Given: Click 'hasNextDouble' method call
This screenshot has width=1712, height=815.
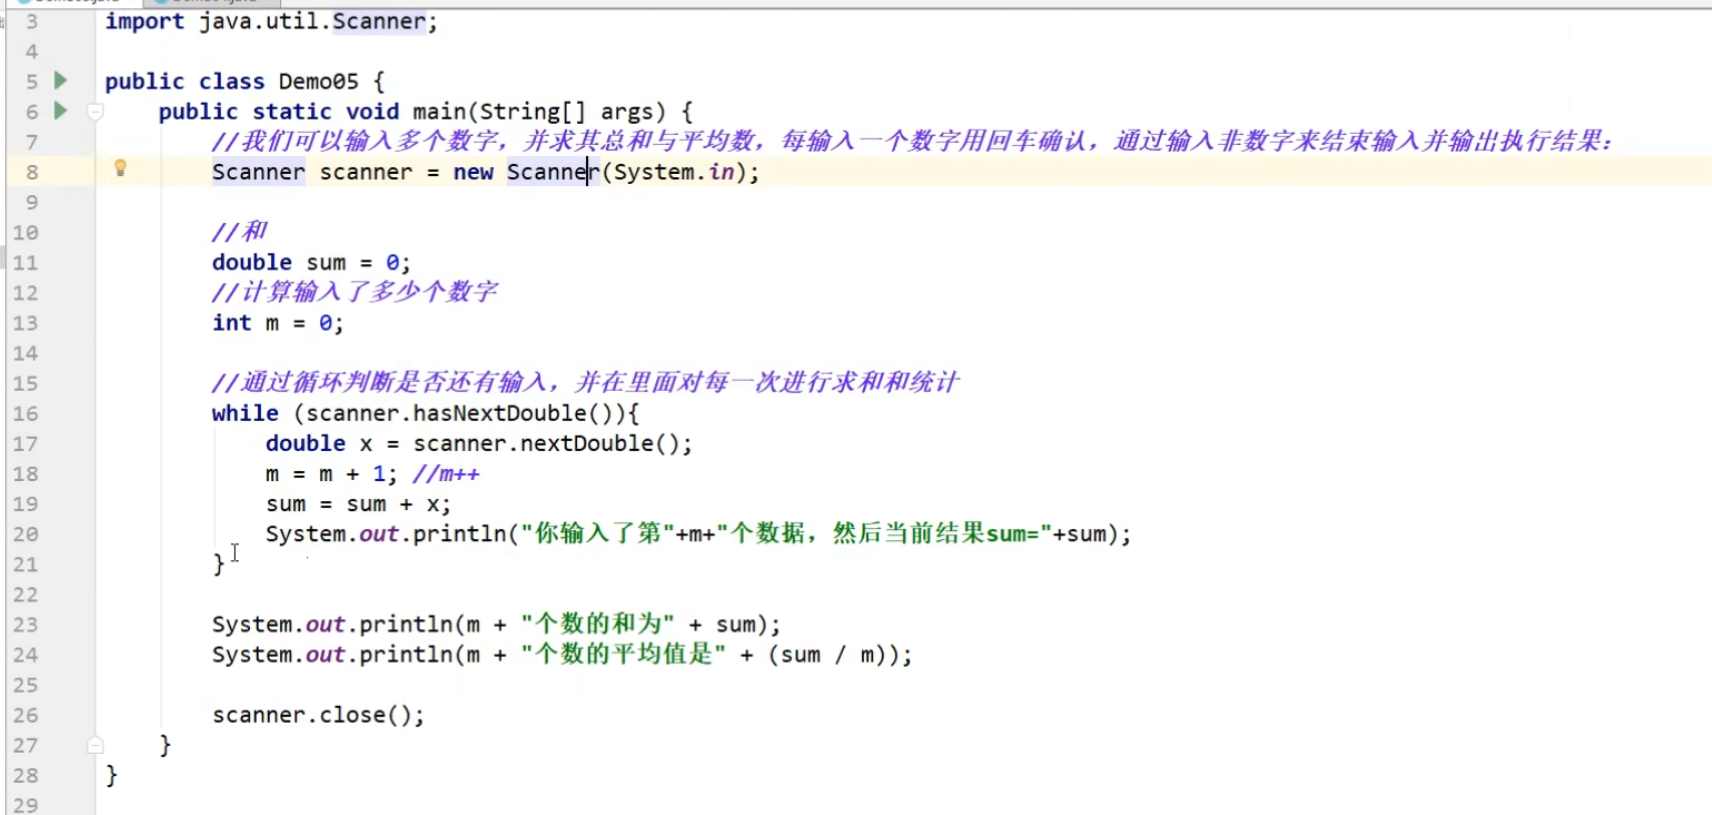Looking at the screenshot, I should pos(499,413).
